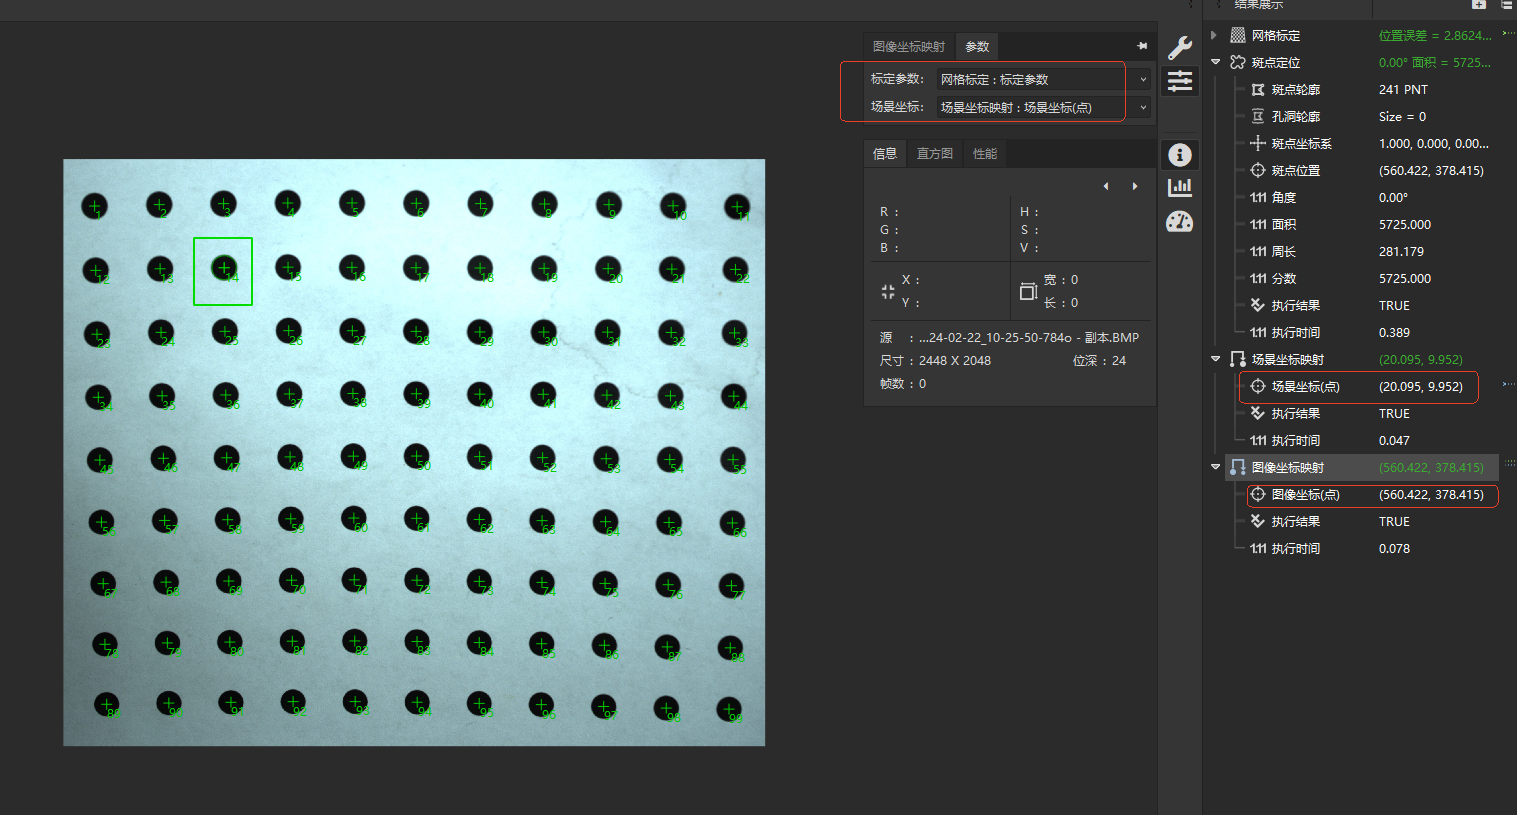The height and width of the screenshot is (815, 1517).
Task: Switch to the 参数 tab
Action: [977, 46]
